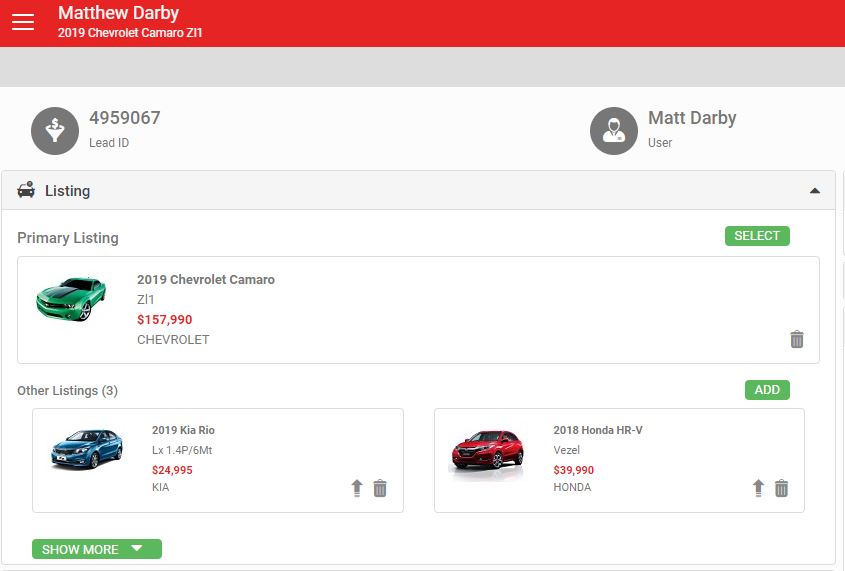Click the $24,995 price
This screenshot has height=571, width=845.
coord(172,470)
